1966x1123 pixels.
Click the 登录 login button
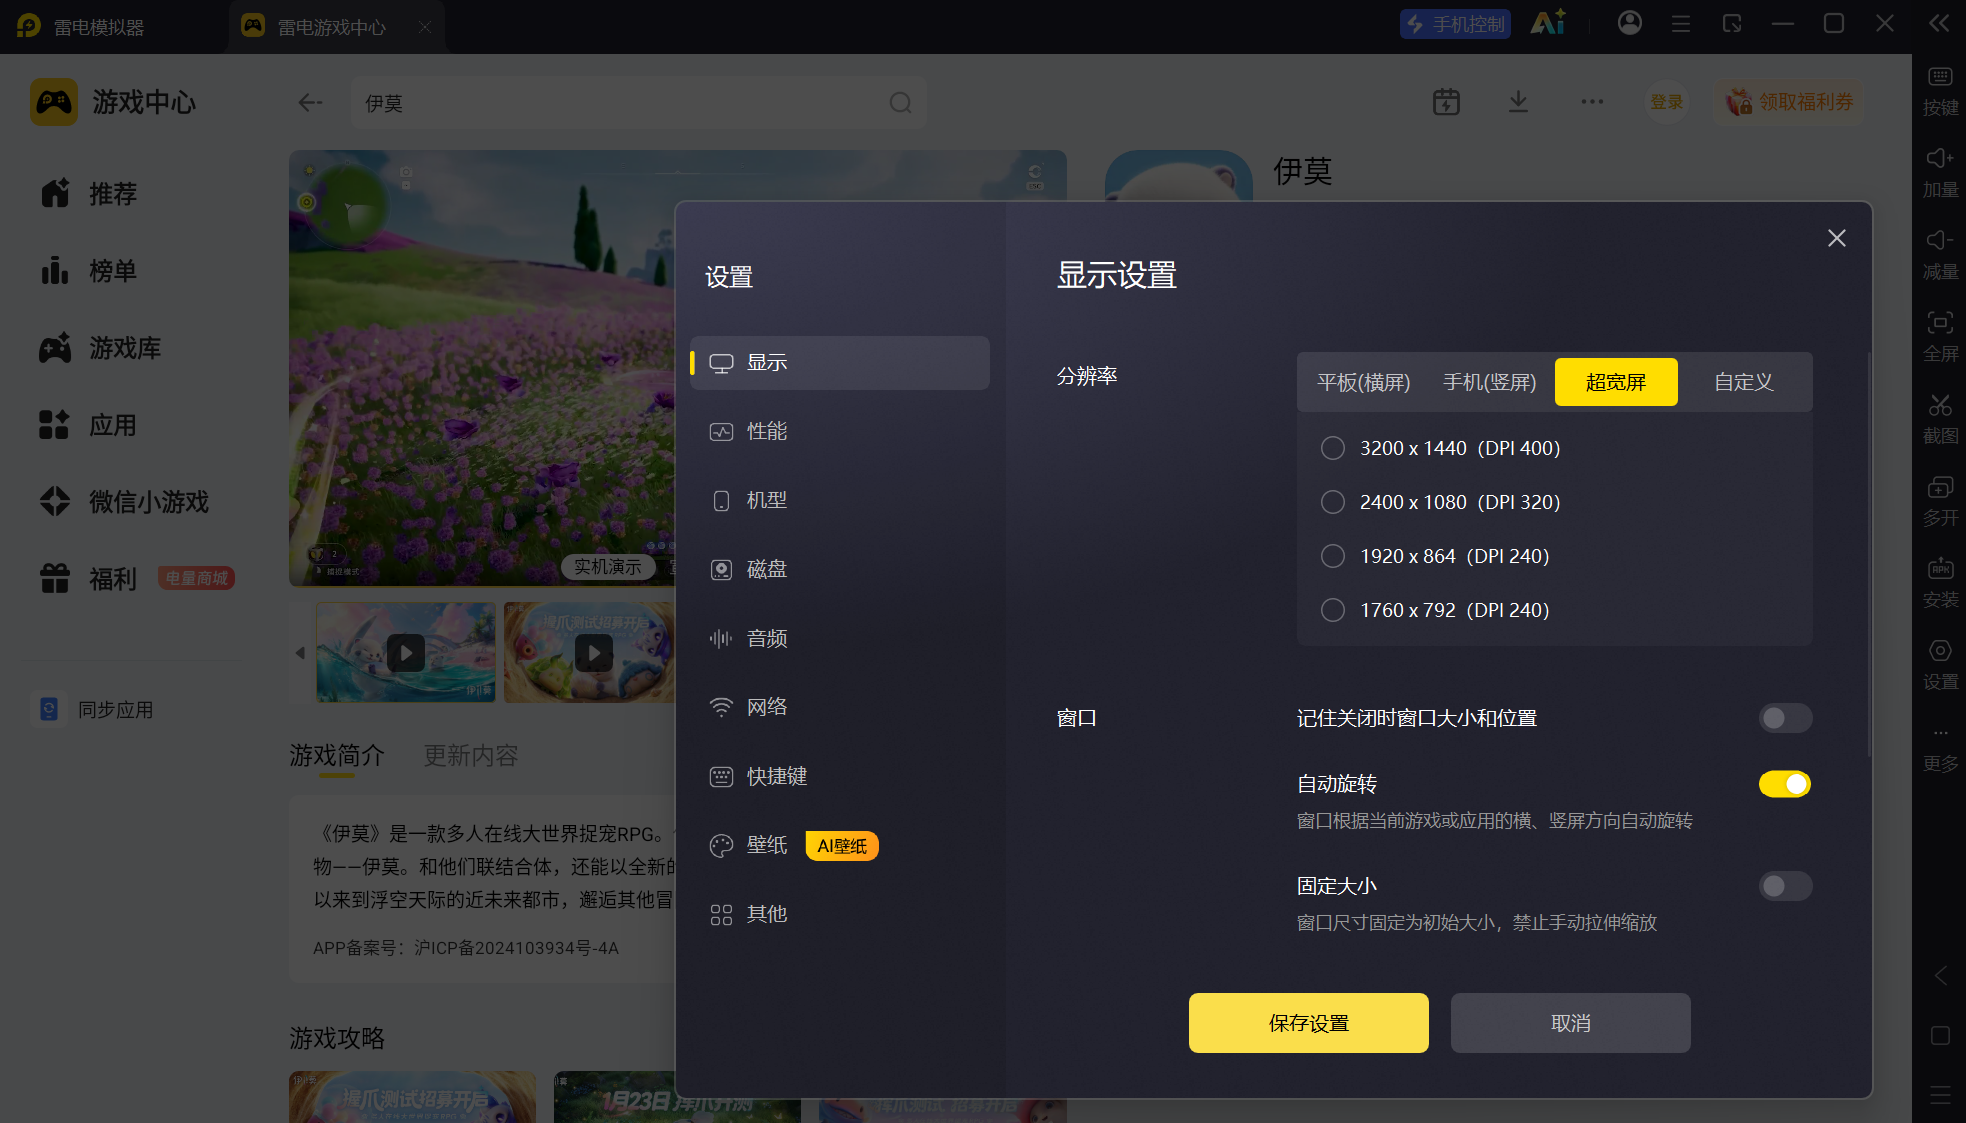(1666, 102)
